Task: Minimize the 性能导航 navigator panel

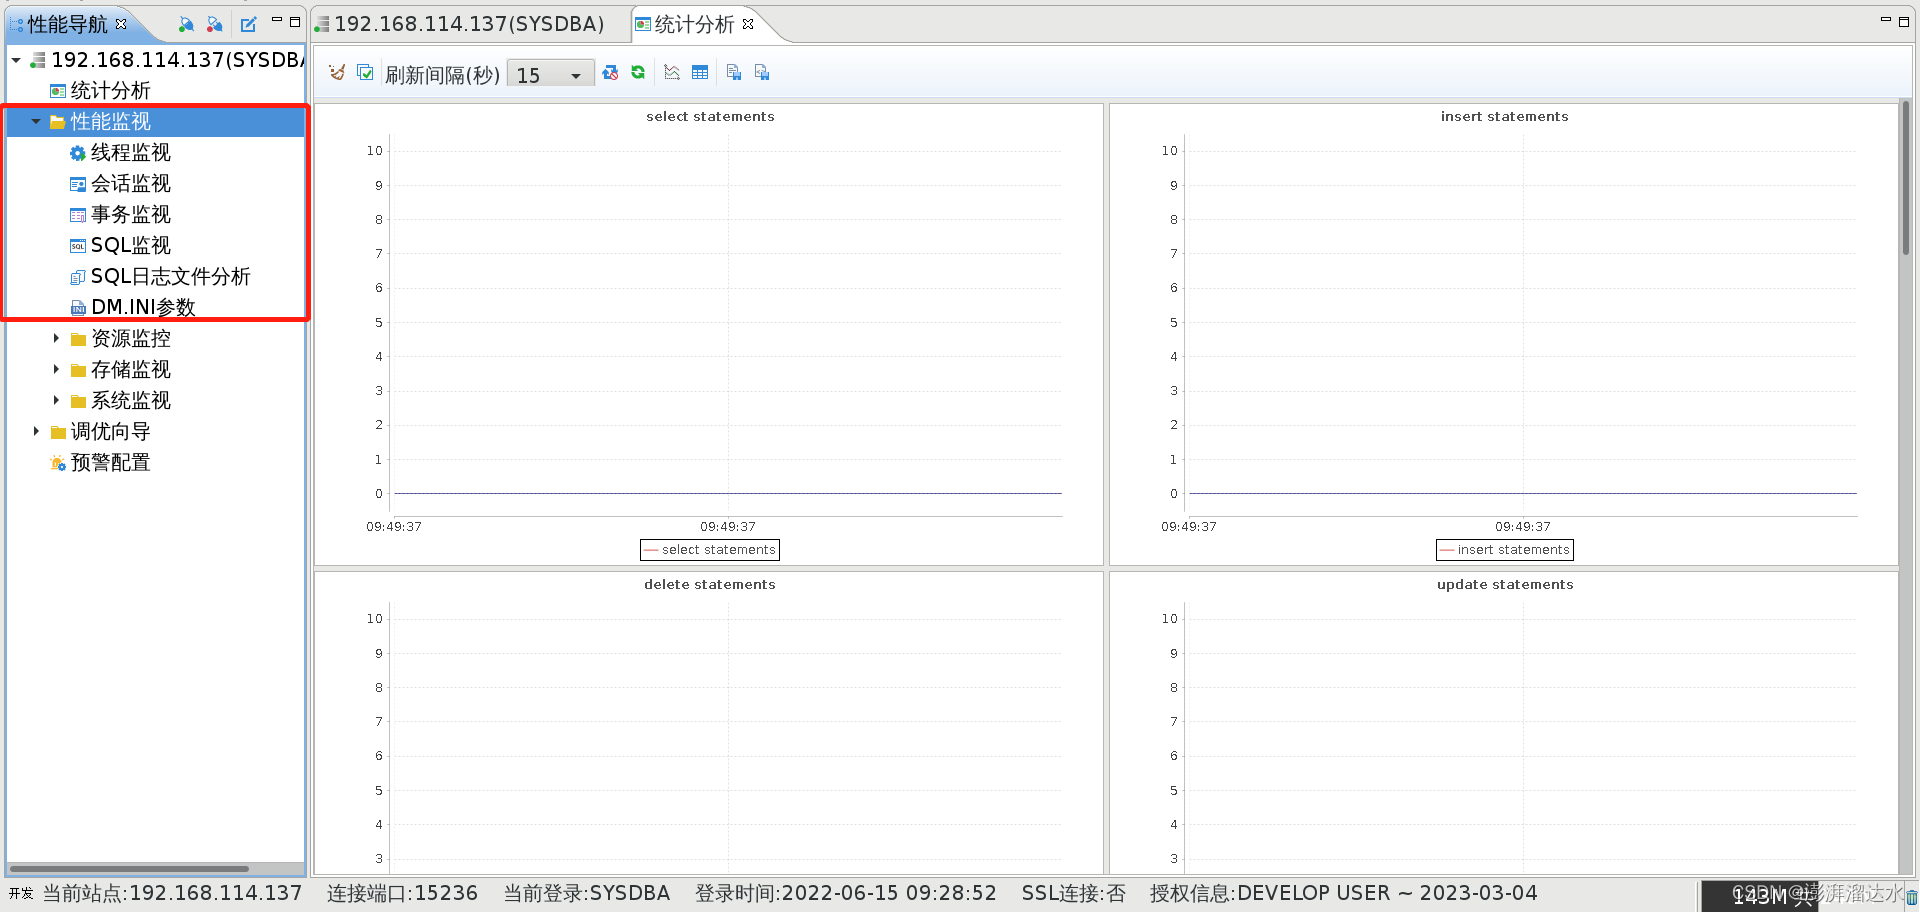Action: pos(277,20)
